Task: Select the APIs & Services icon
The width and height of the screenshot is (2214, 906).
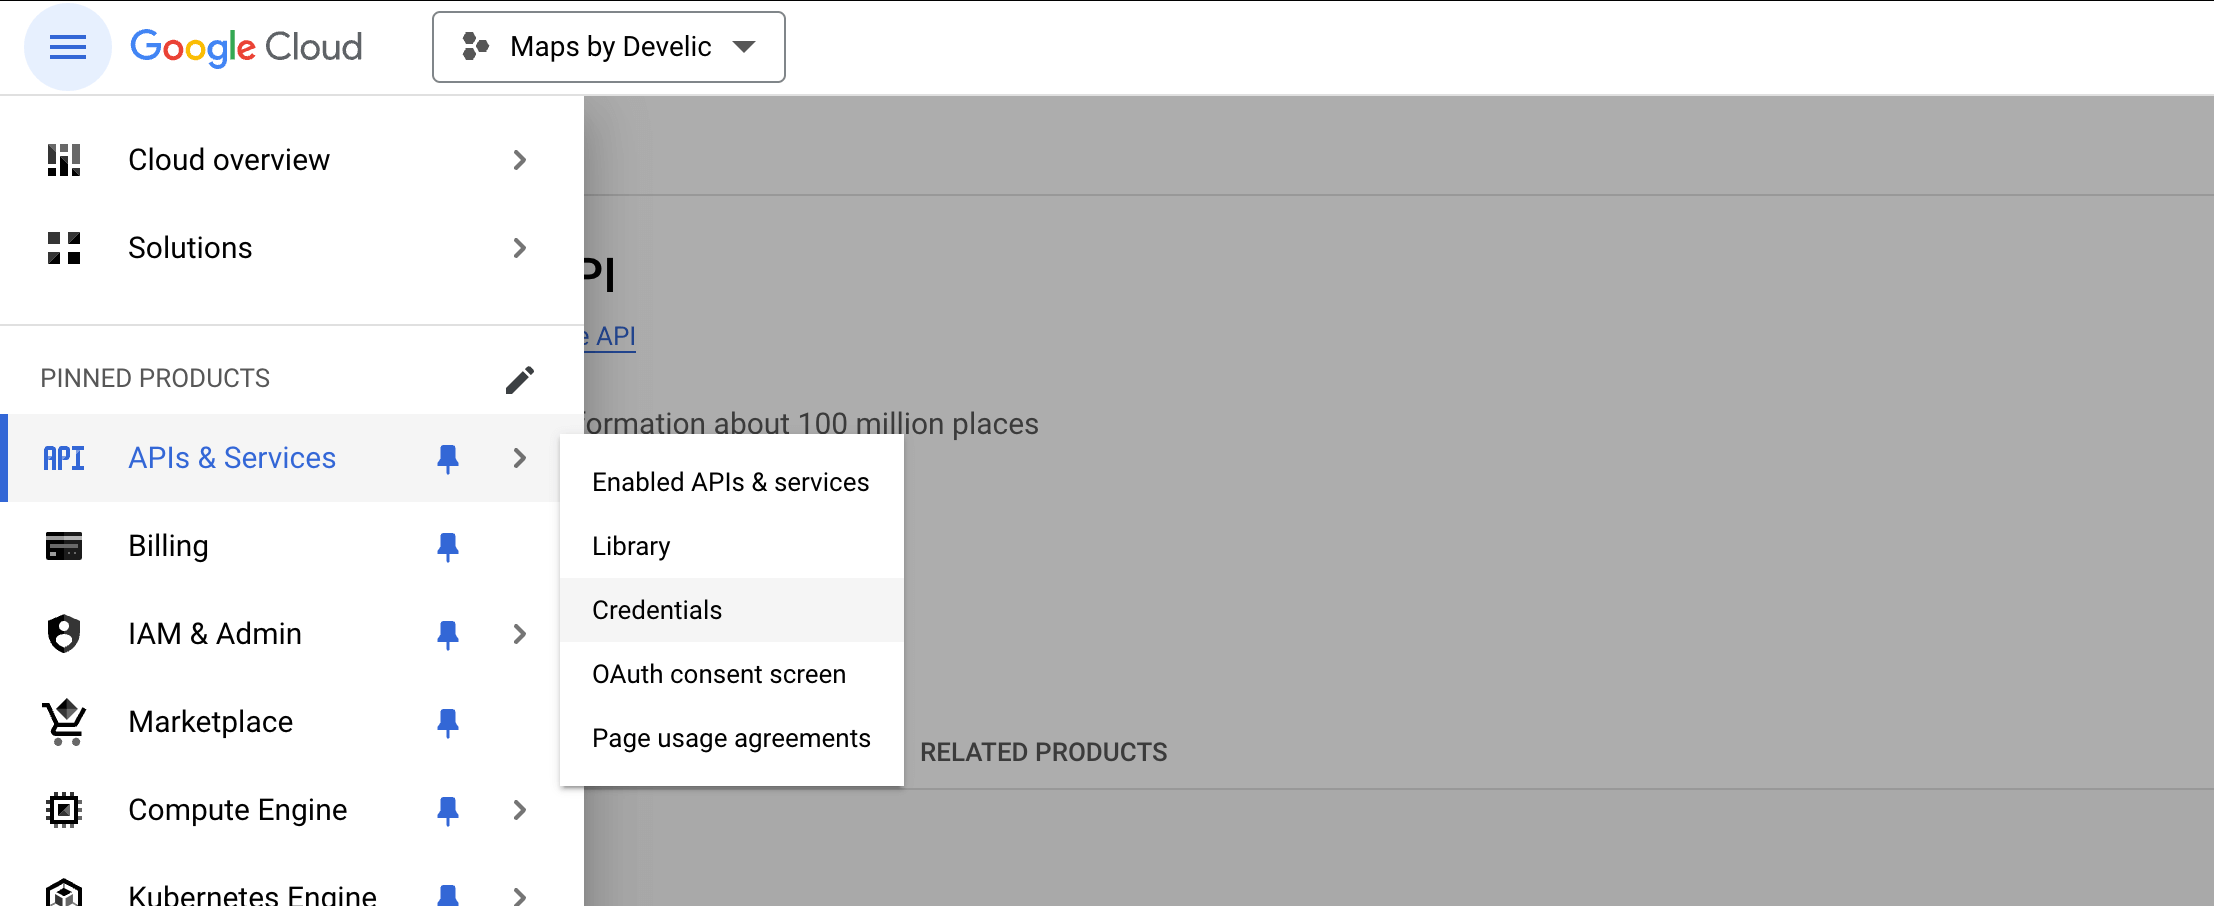Action: tap(64, 458)
